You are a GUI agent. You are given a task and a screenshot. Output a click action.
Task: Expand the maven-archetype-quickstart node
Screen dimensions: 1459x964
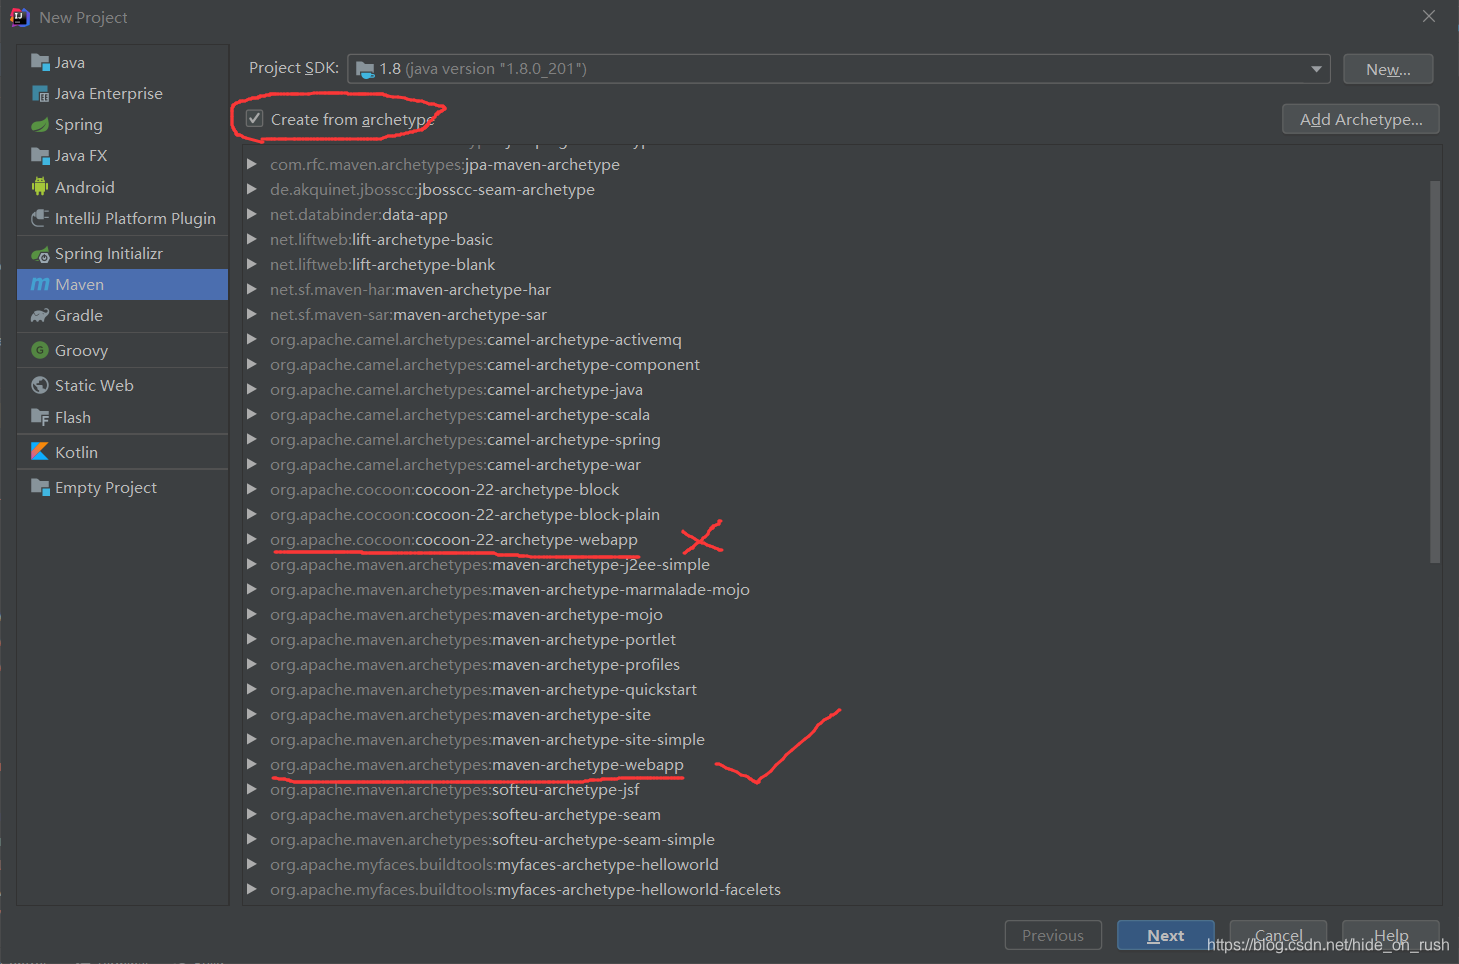(x=252, y=689)
